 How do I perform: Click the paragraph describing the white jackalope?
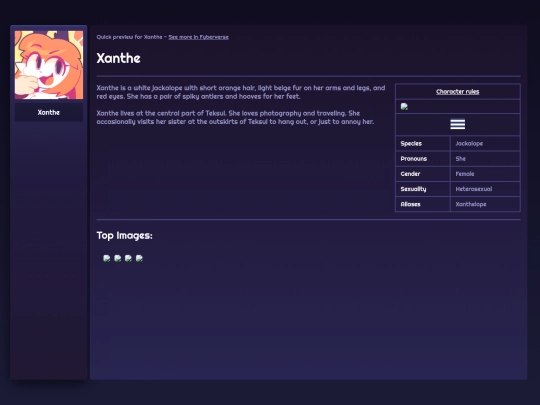point(241,92)
